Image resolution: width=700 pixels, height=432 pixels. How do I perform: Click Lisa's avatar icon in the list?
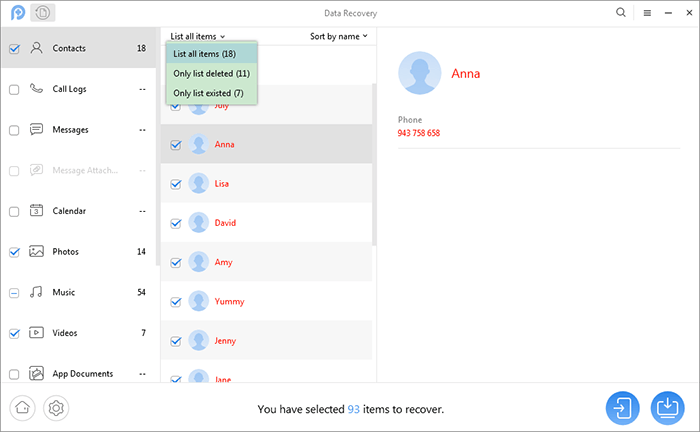tap(199, 183)
